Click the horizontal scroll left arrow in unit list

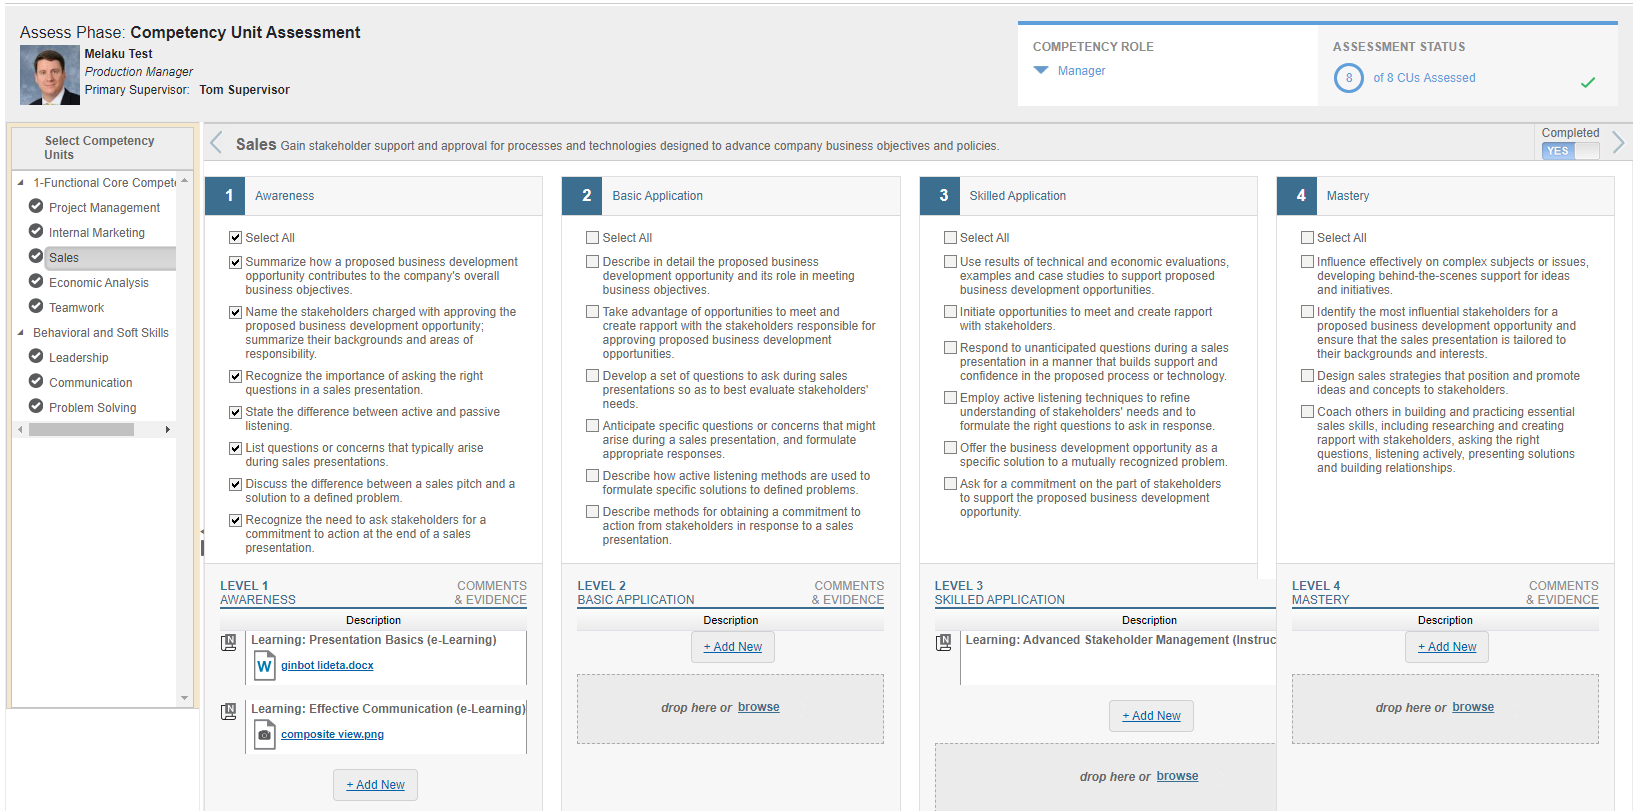[x=20, y=429]
